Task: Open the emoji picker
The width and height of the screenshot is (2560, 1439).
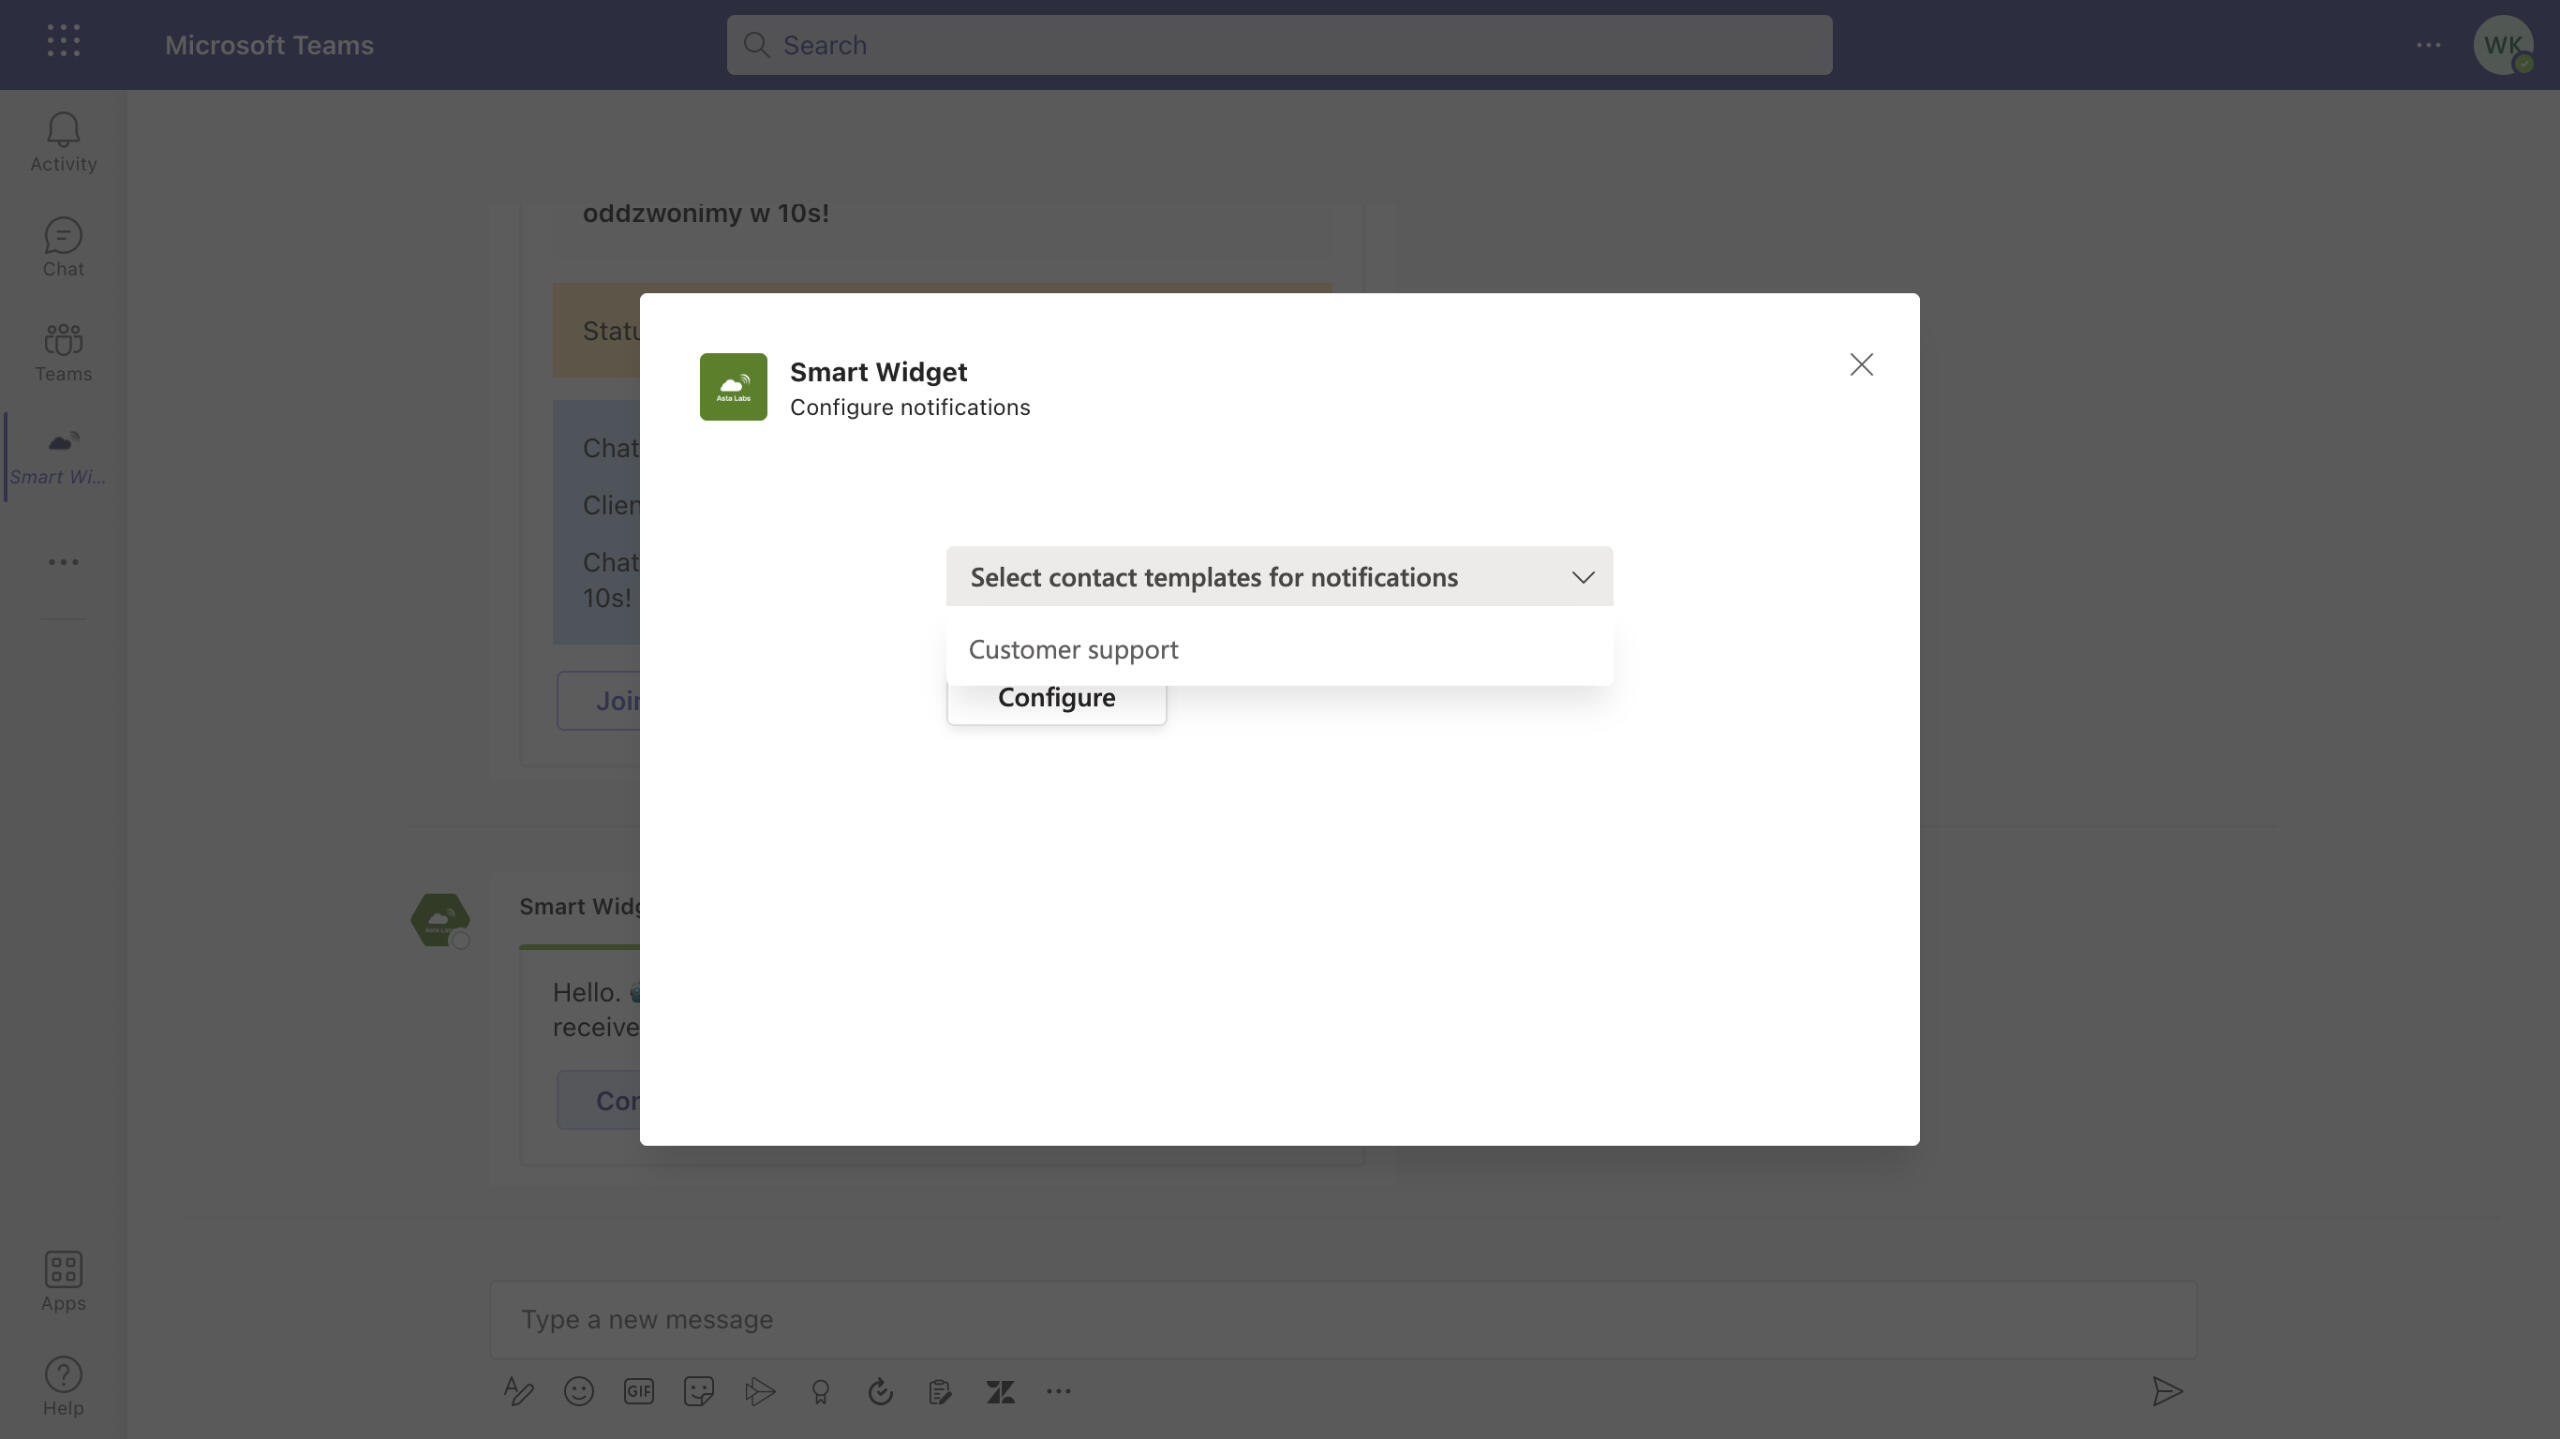Action: pos(579,1392)
